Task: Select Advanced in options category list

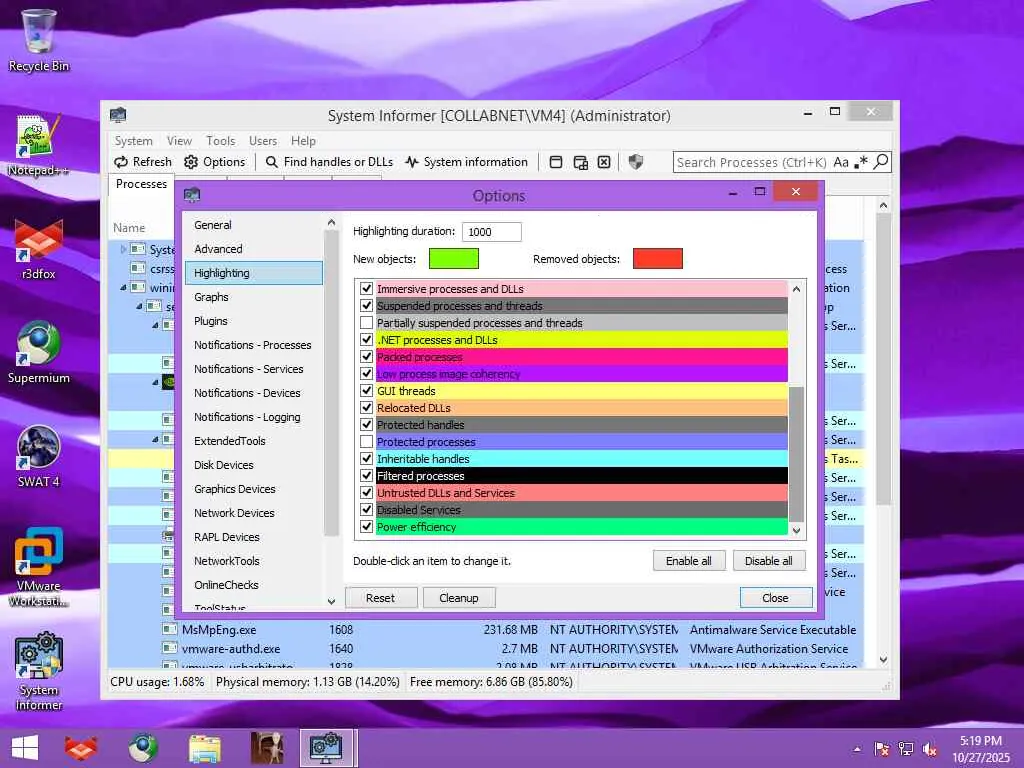Action: click(x=254, y=249)
